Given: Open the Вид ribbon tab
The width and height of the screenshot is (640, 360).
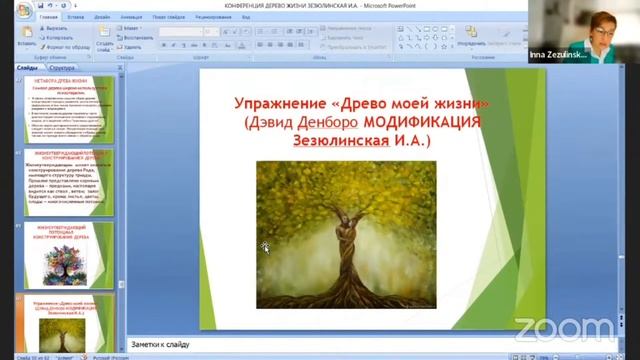Looking at the screenshot, I should 246,17.
